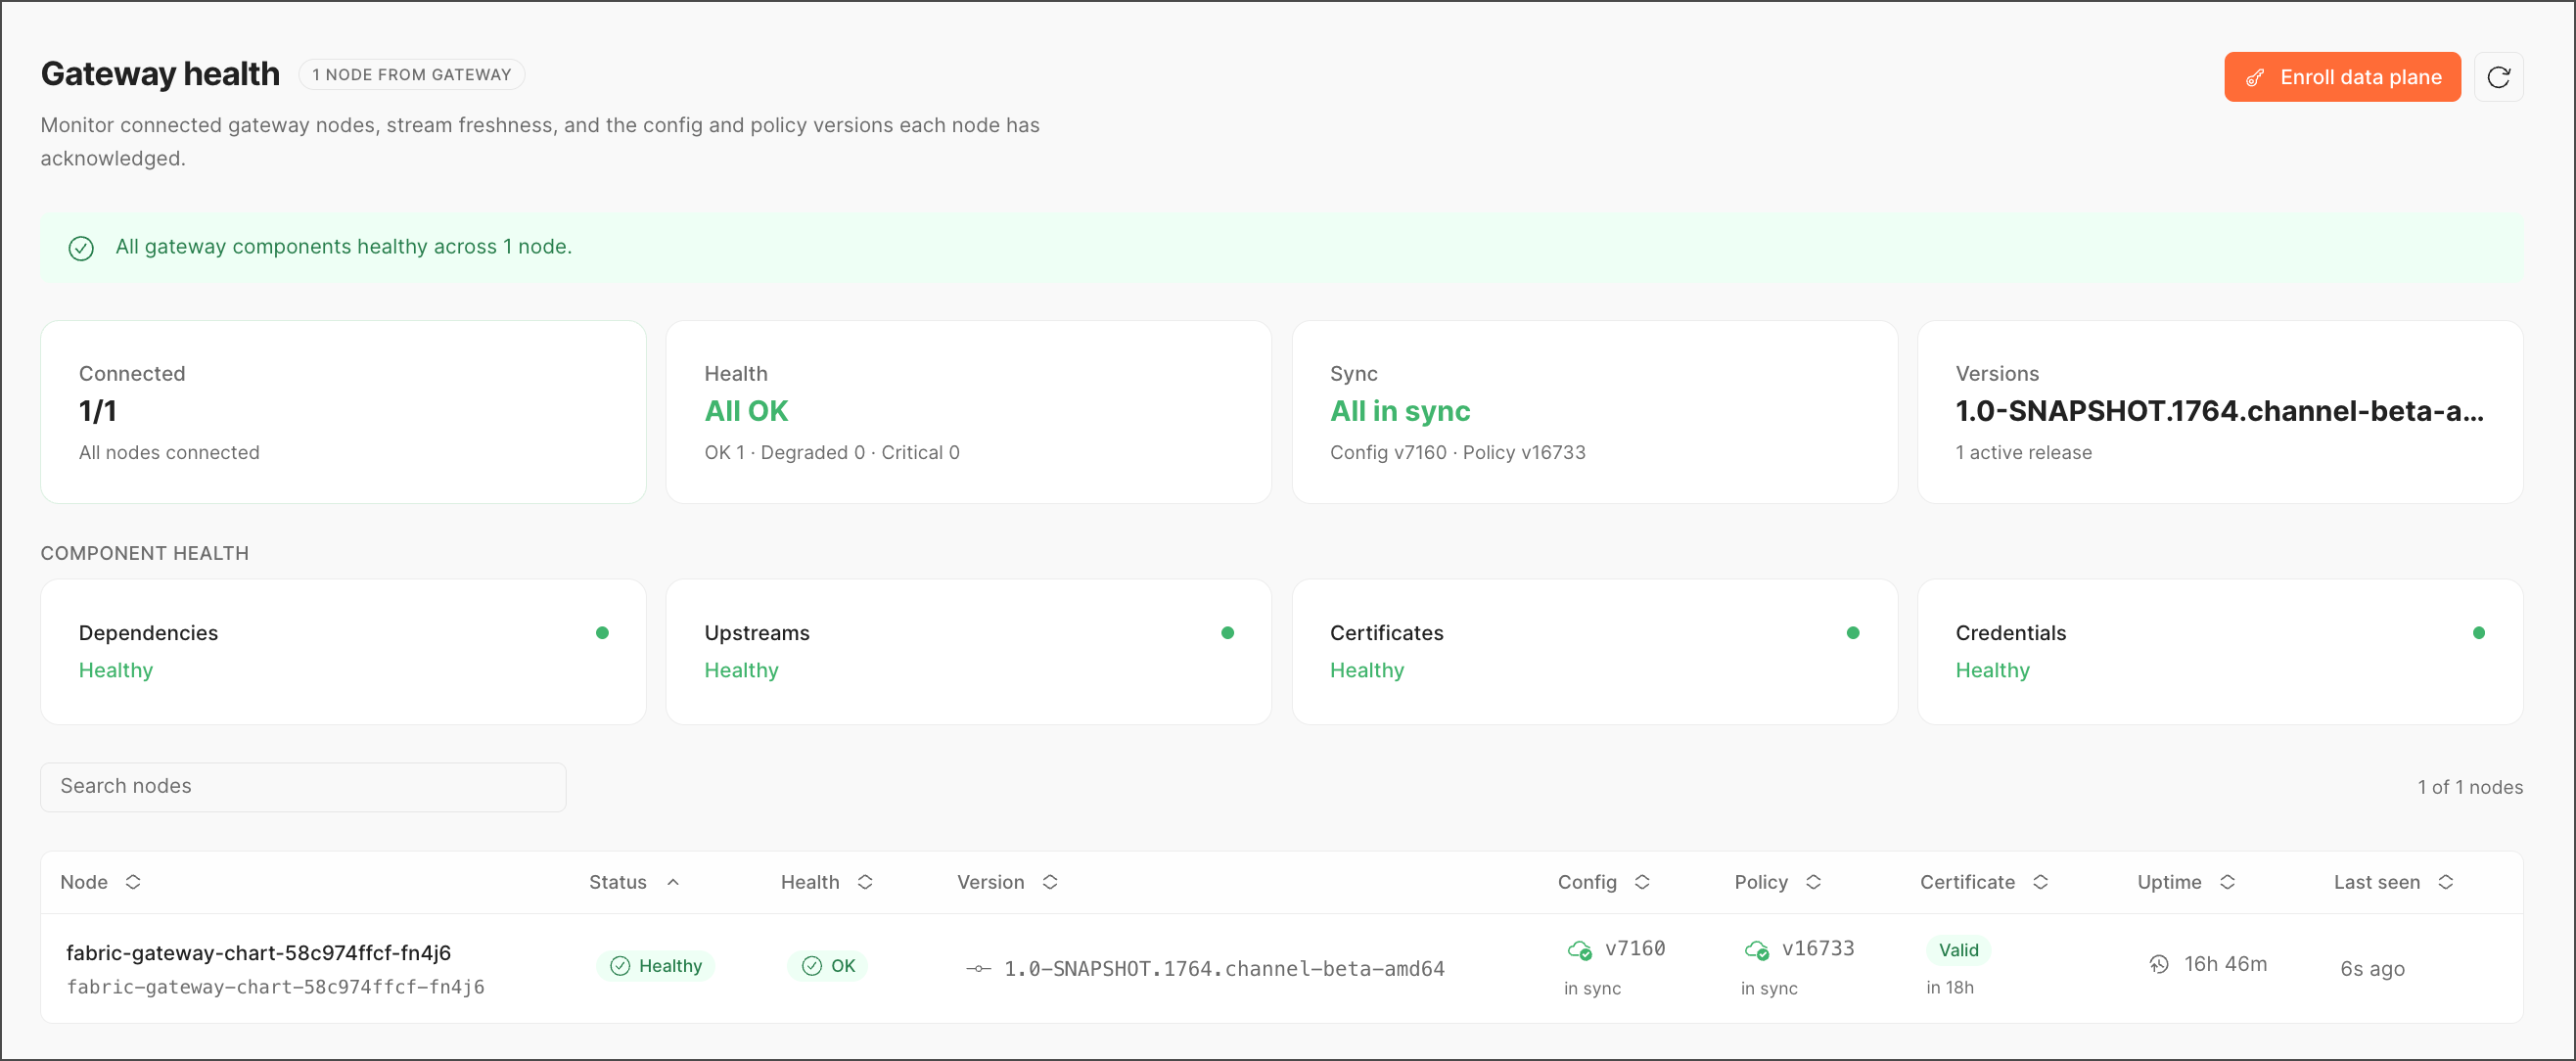Click the Versions summary card
This screenshot has width=2576, height=1061.
[2220, 412]
